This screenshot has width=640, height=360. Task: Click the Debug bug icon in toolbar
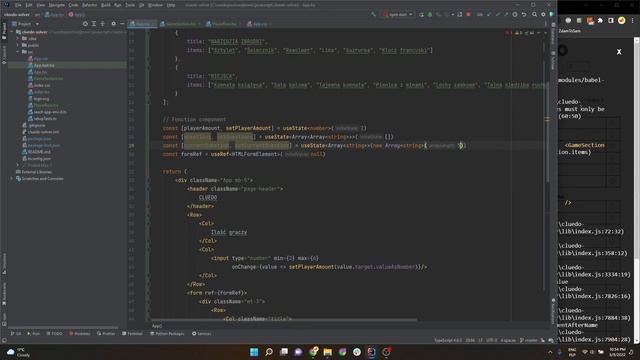click(x=430, y=14)
